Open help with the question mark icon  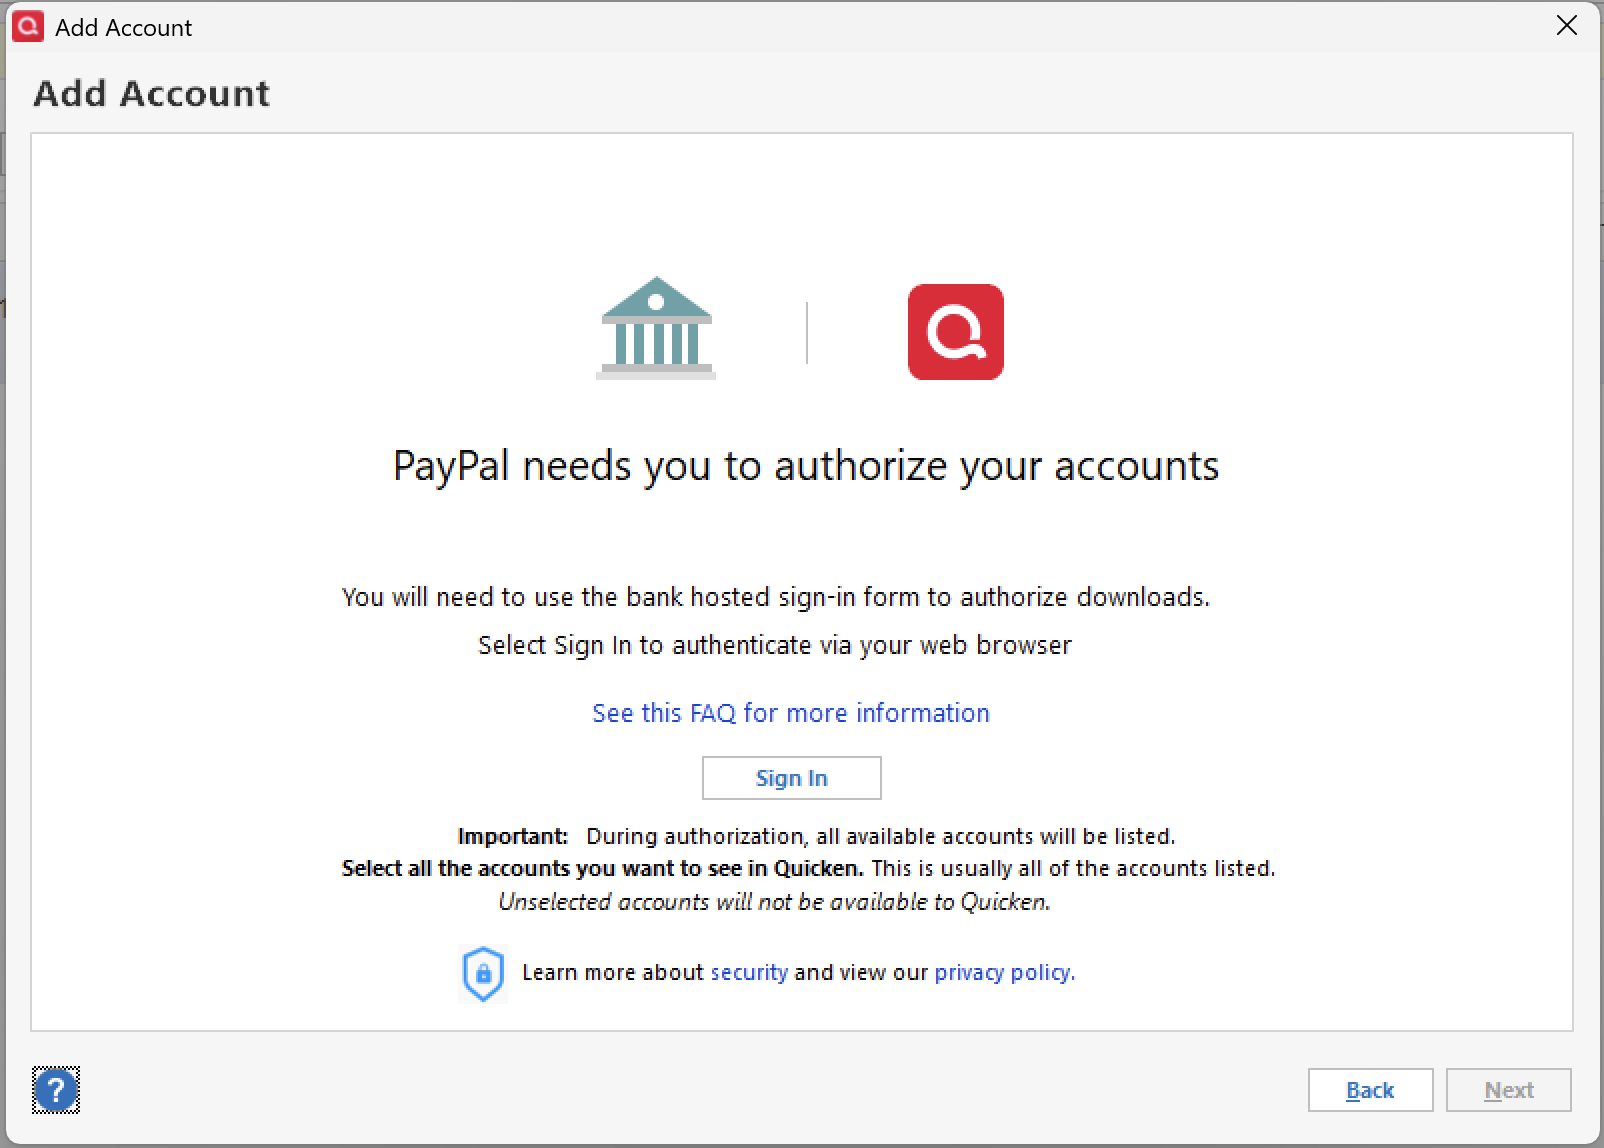(x=56, y=1089)
